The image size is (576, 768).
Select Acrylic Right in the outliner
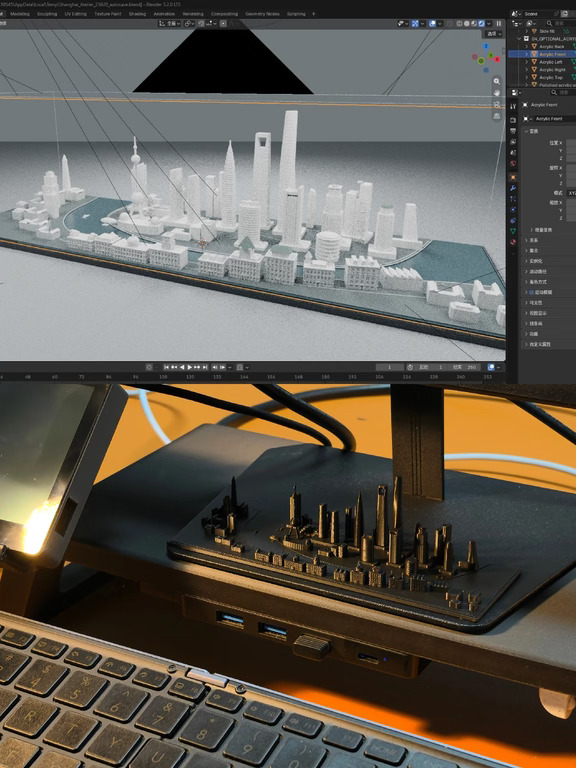pos(552,70)
